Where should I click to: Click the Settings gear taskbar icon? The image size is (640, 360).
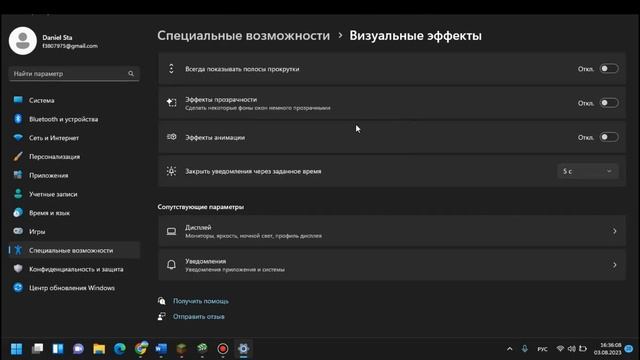(243, 349)
